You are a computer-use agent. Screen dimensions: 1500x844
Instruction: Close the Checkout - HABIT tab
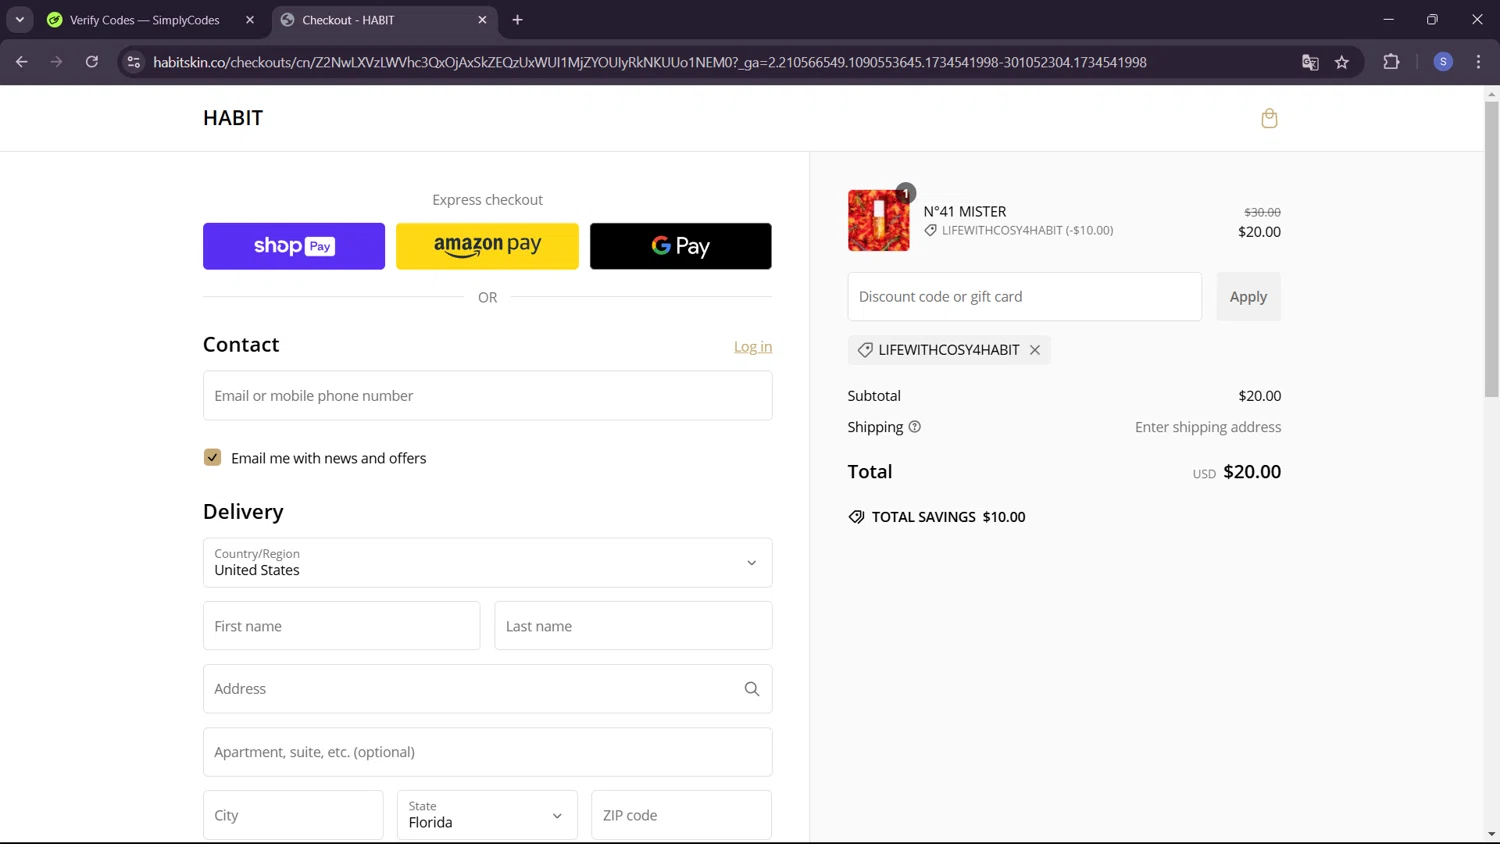pos(482,20)
